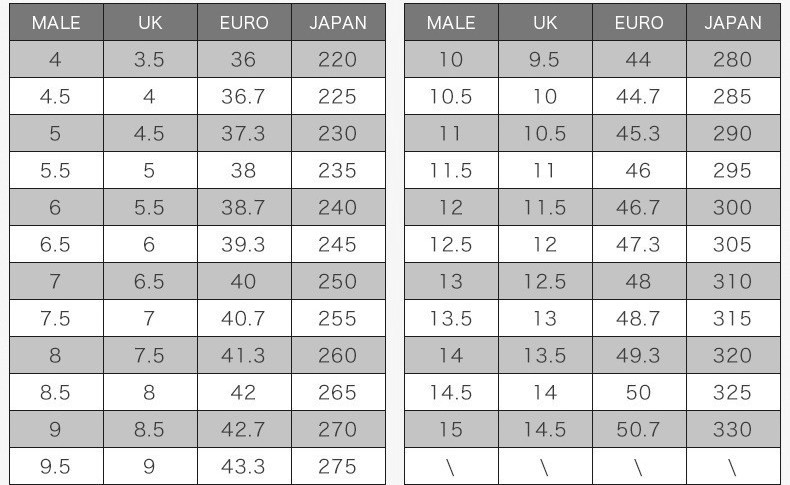Image resolution: width=790 pixels, height=485 pixels.
Task: Click the Japan size 250 cell
Action: [338, 282]
